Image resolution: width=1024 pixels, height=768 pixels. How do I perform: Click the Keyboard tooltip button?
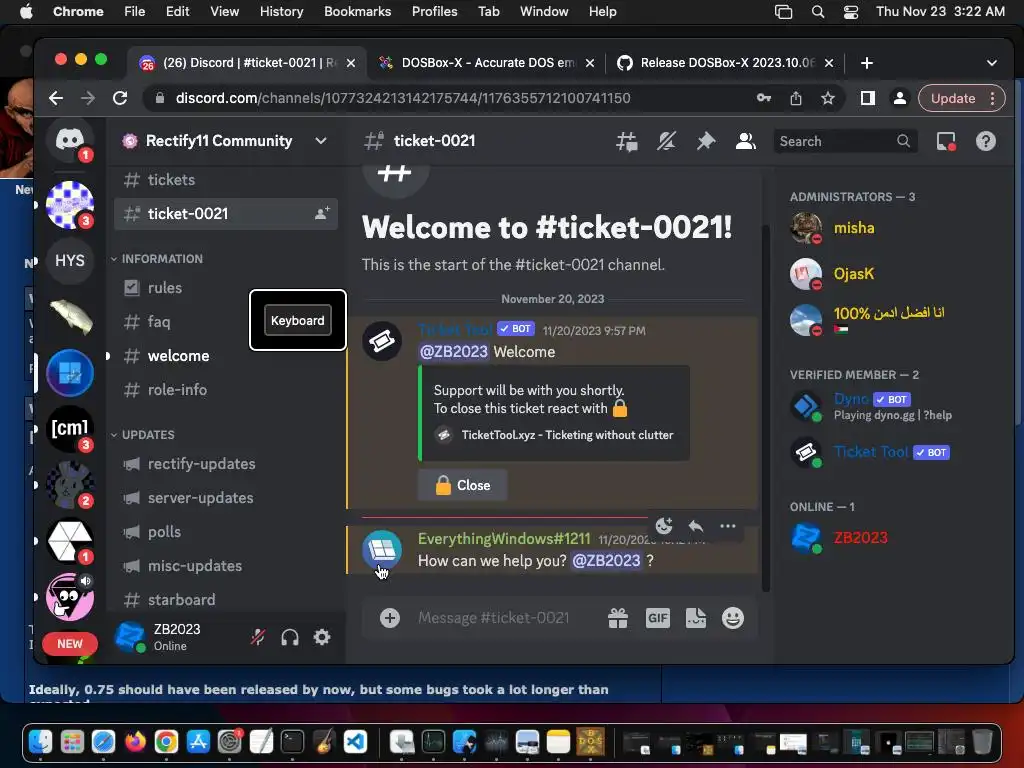click(x=298, y=321)
